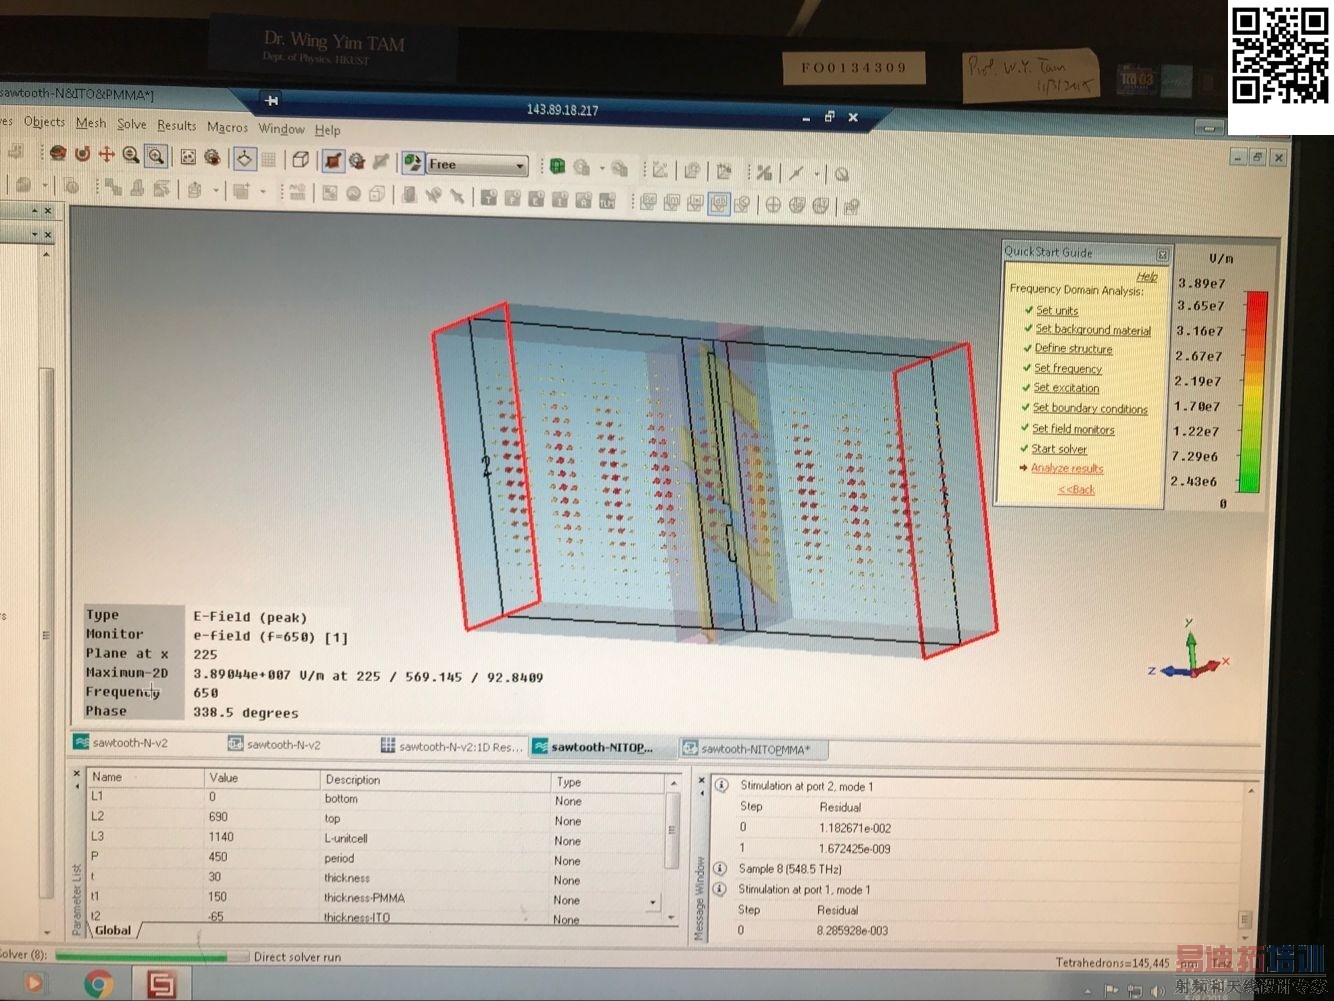Open the Objects menu
Image resolution: width=1334 pixels, height=1001 pixels.
(x=44, y=122)
